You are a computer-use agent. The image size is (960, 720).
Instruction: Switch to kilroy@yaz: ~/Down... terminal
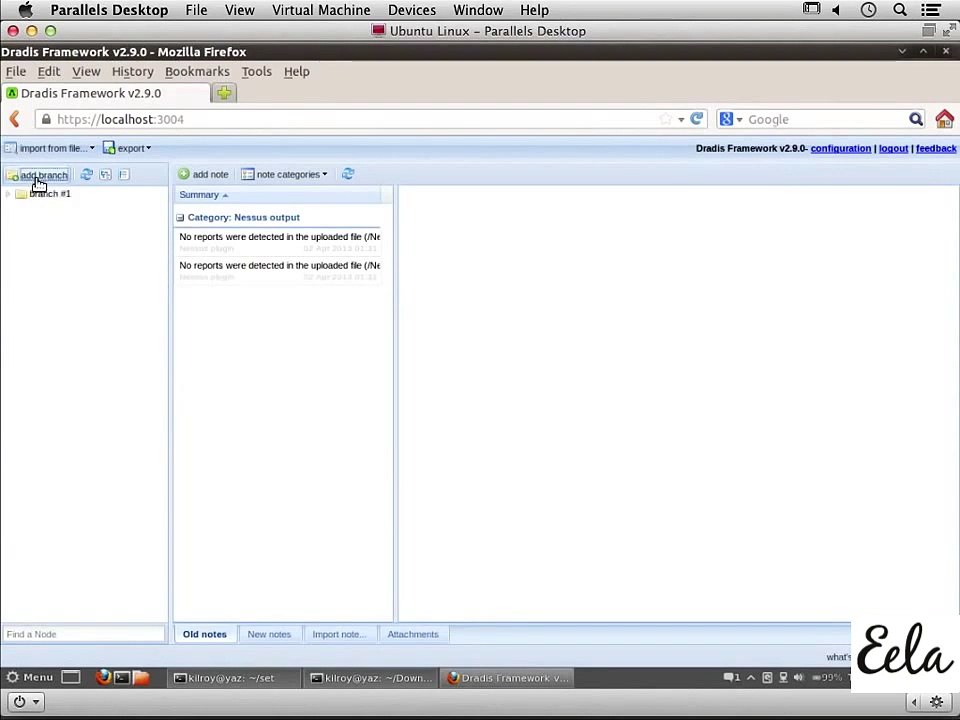372,678
